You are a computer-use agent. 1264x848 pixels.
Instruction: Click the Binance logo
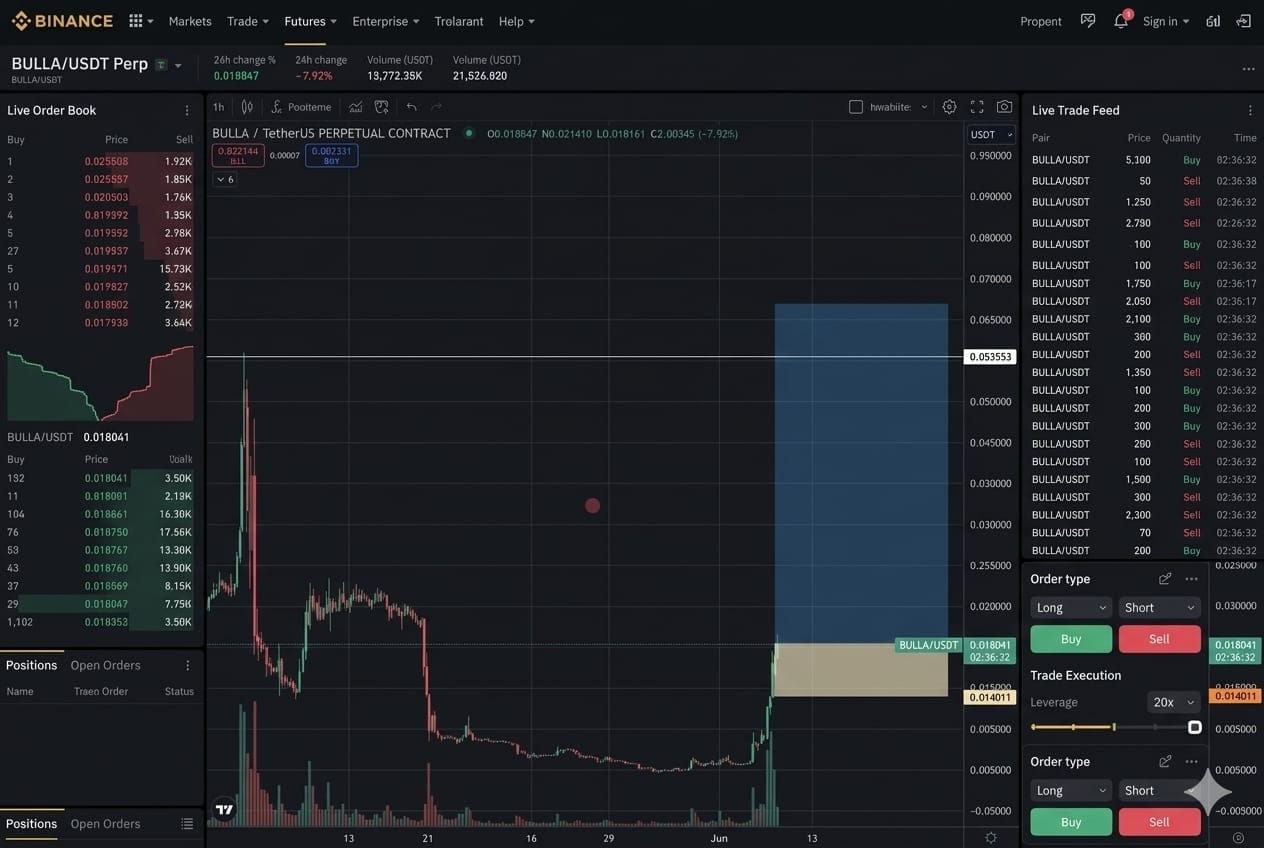pos(62,21)
